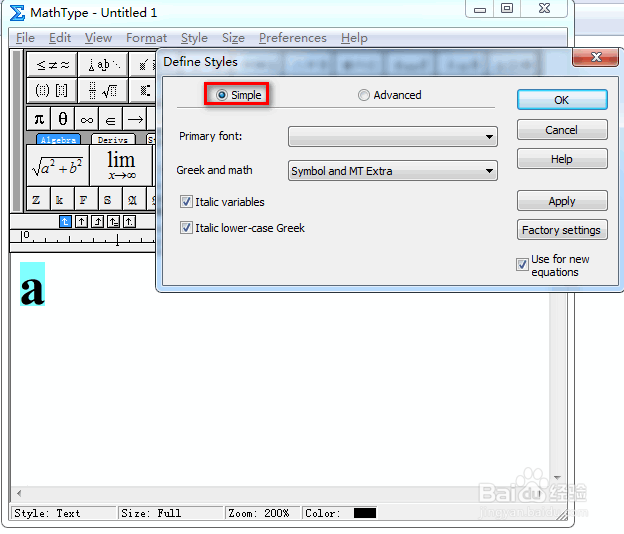
Task: Switch to the Derivs tab
Action: 113,140
